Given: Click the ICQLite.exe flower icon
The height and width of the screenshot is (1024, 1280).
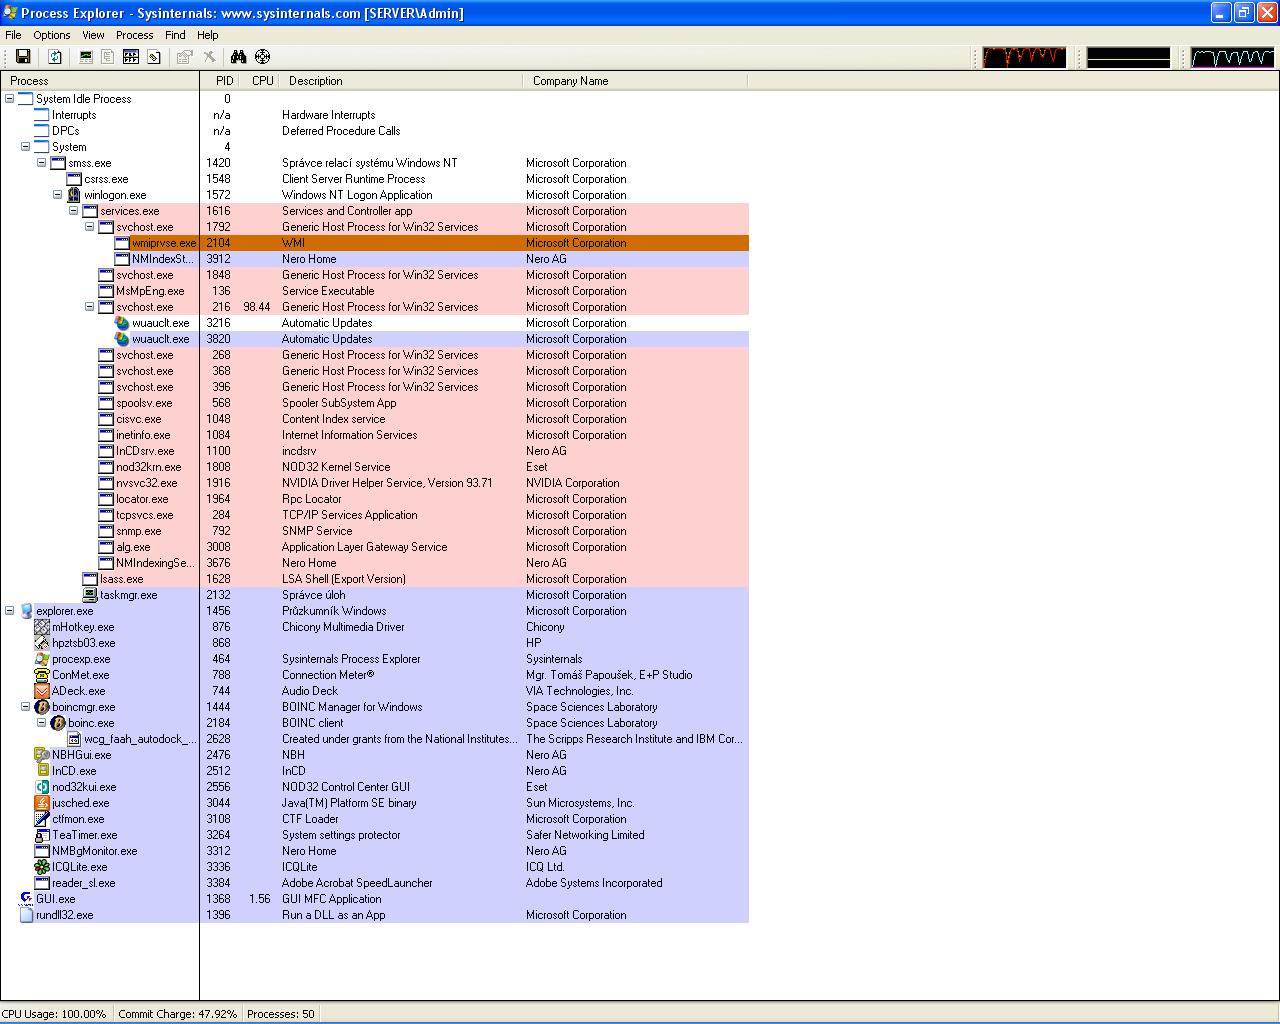Looking at the screenshot, I should pos(42,867).
